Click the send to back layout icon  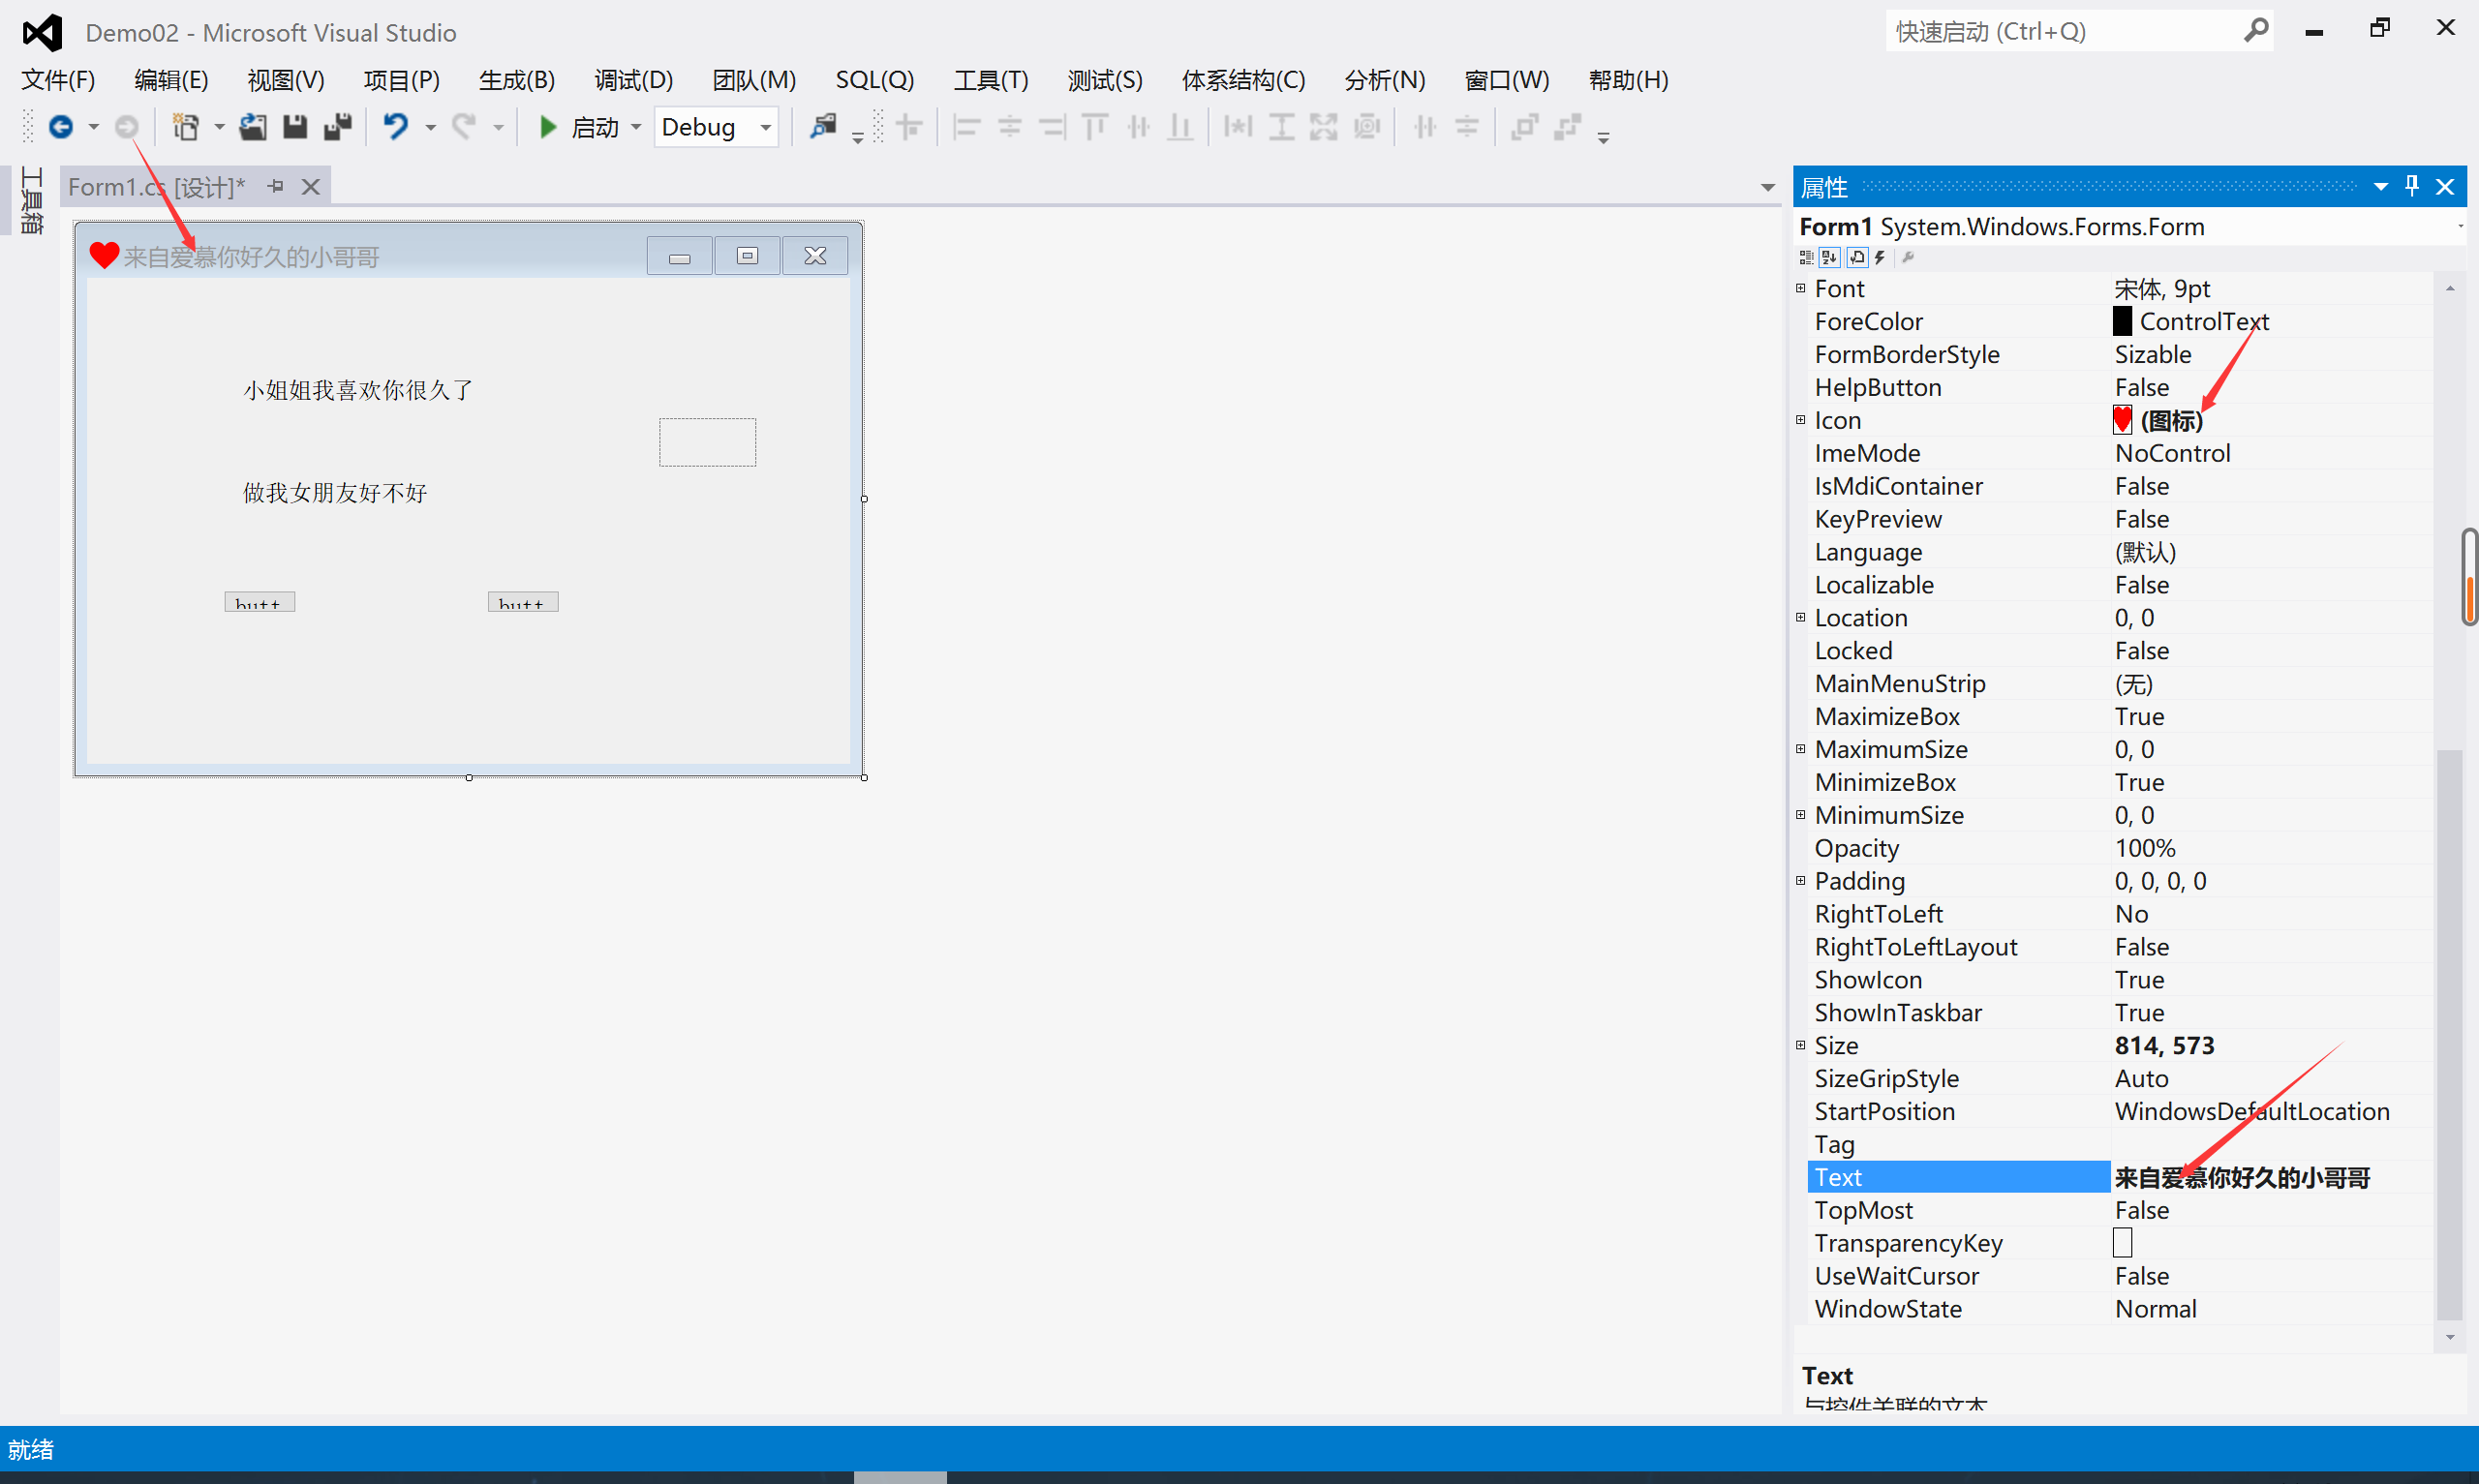point(1567,127)
